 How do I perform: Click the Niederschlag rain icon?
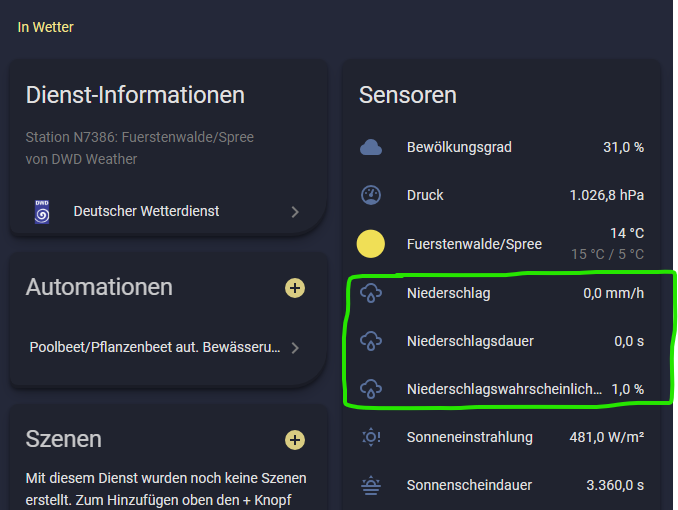(x=371, y=294)
